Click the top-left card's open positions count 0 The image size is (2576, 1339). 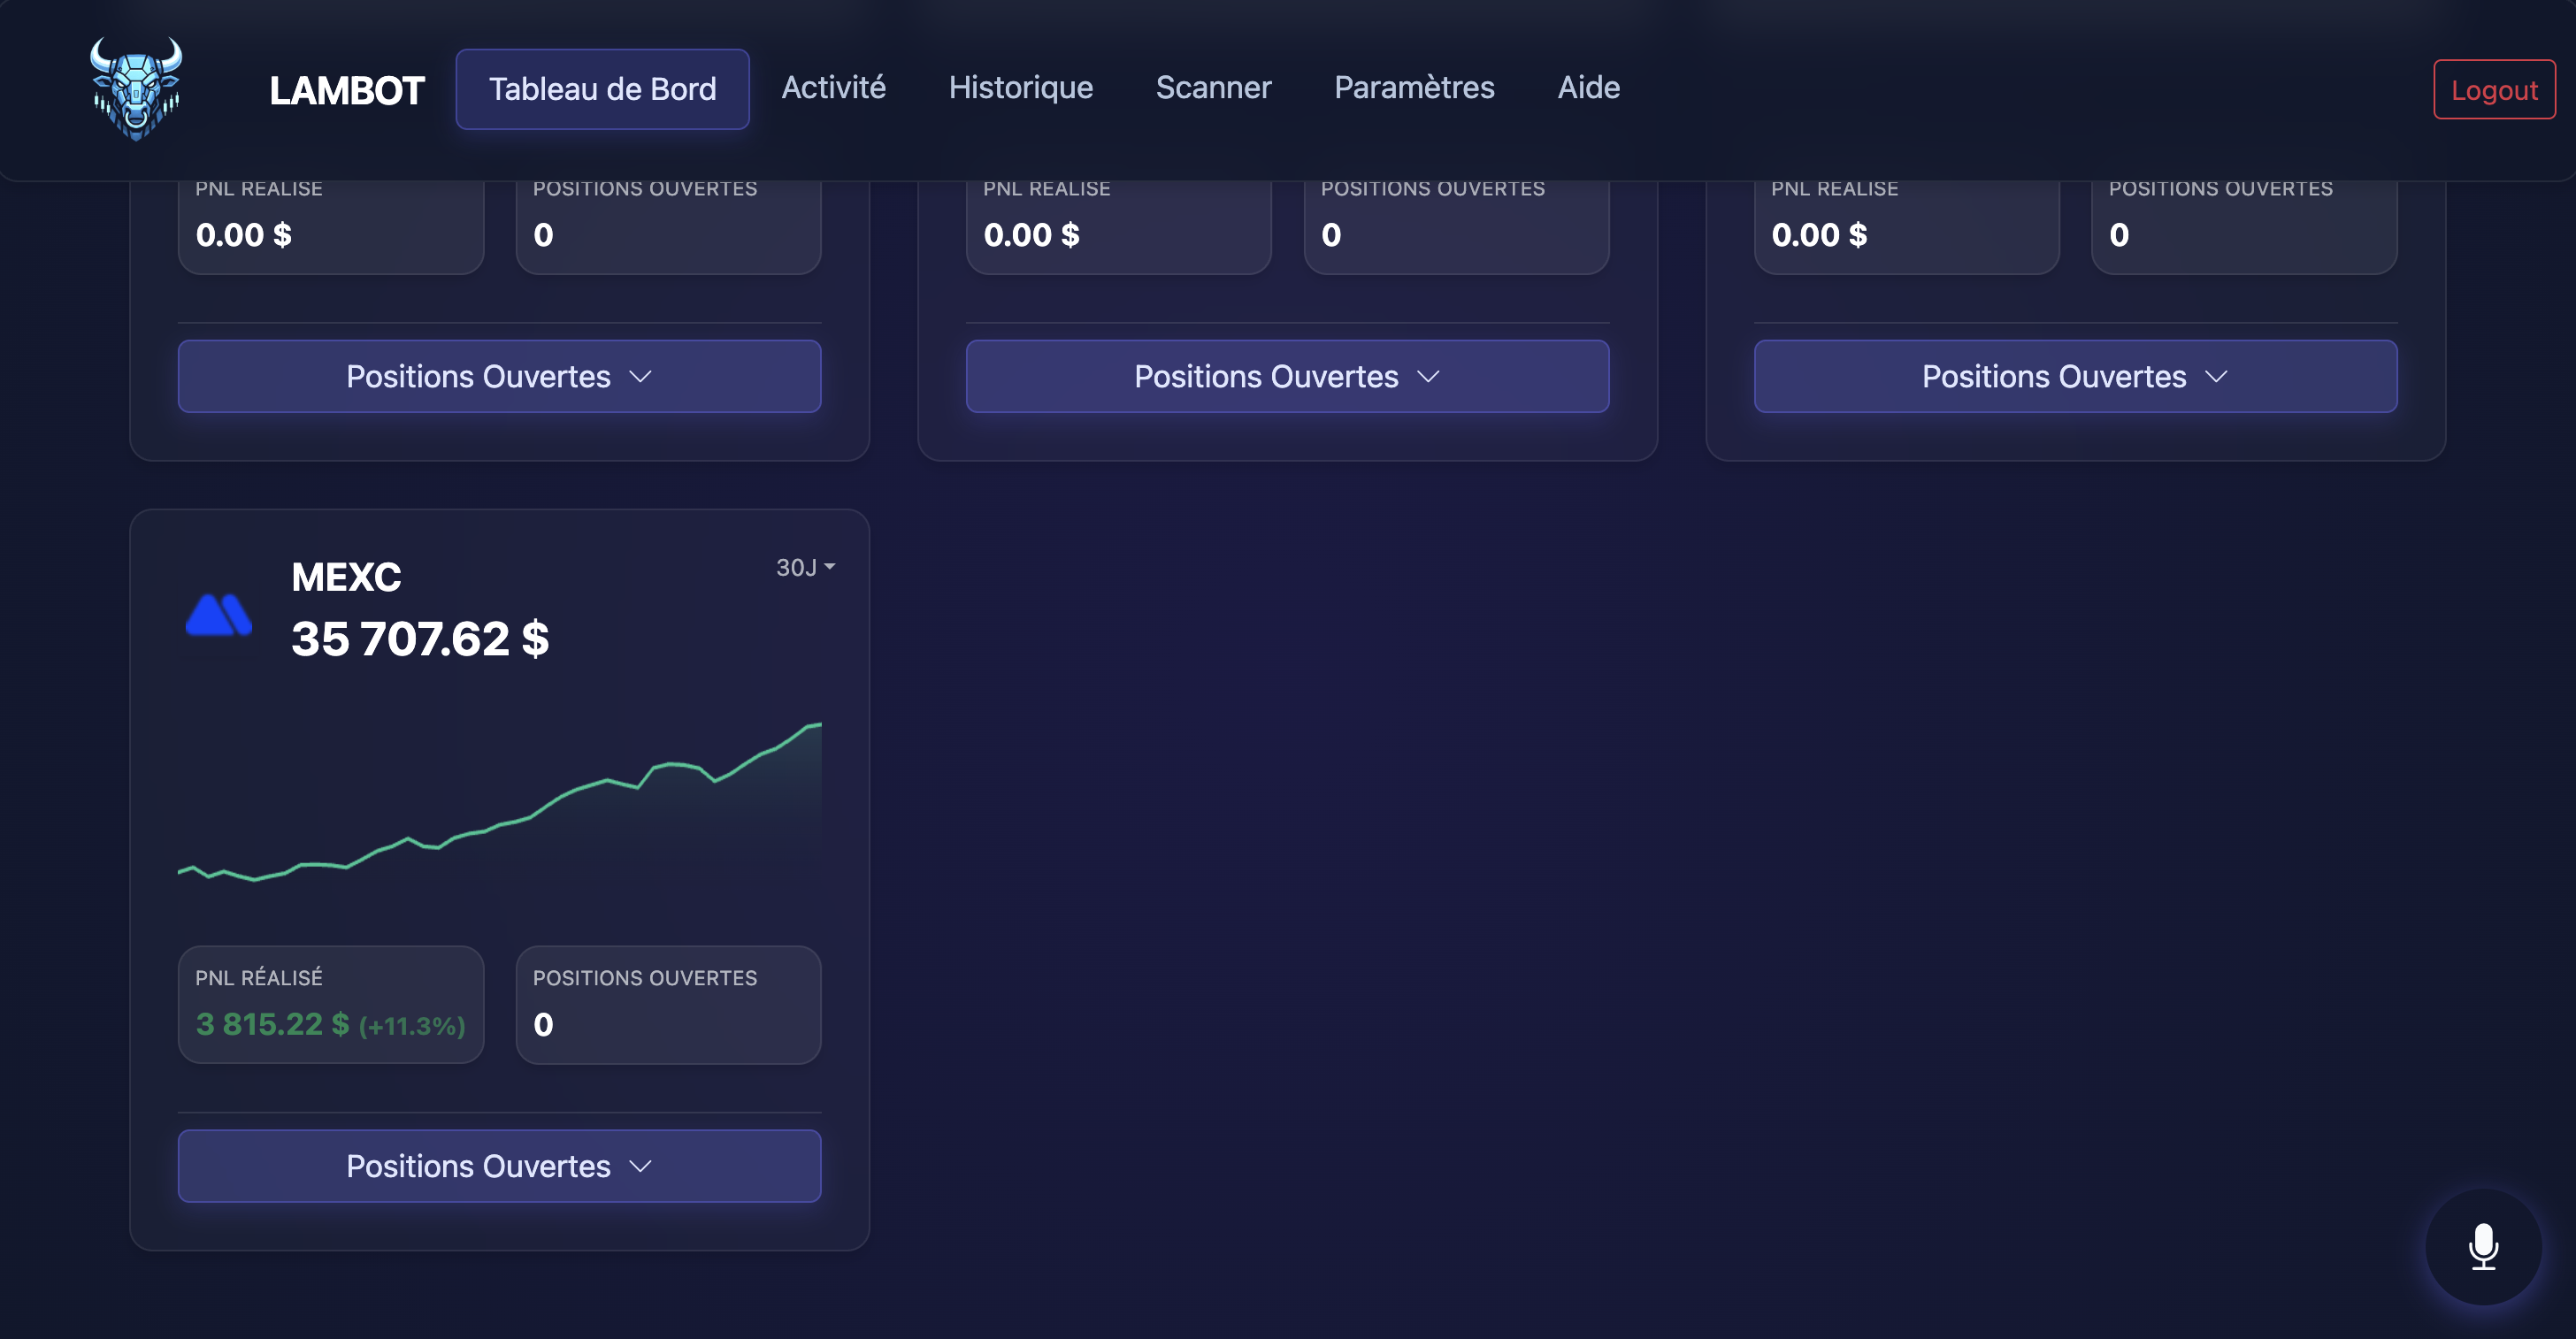pos(543,235)
